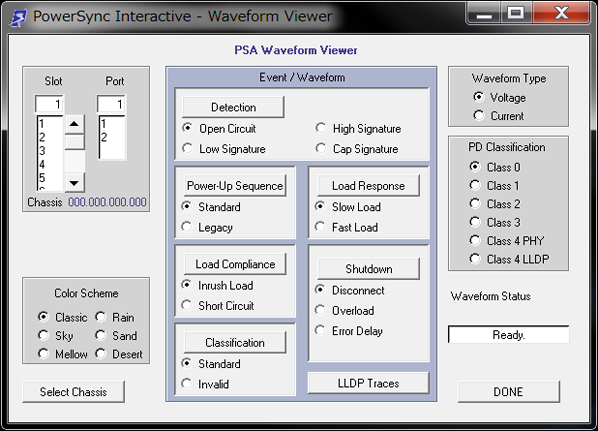
Task: Click the DONE button
Action: [509, 391]
